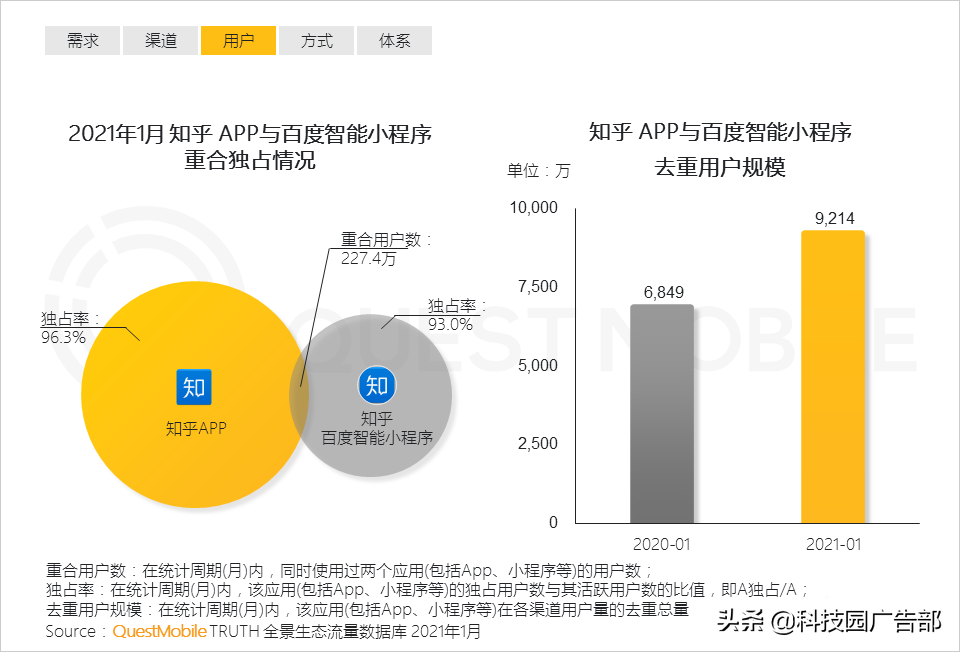Click the 9,214 bar value label

pos(834,218)
